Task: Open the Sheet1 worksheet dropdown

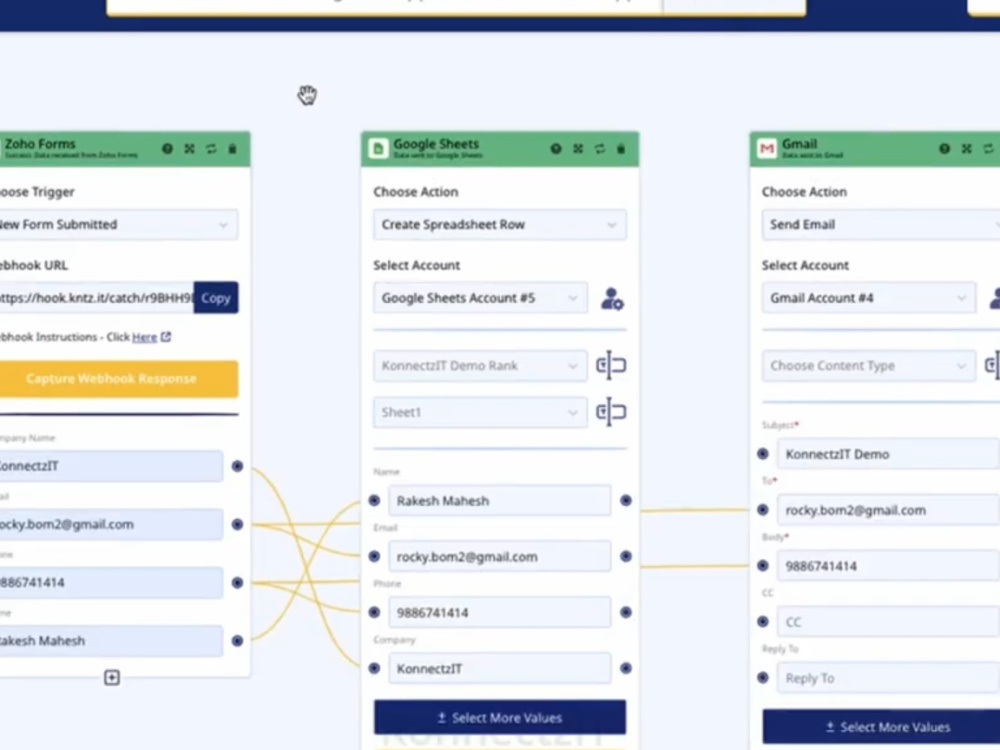Action: coord(480,412)
